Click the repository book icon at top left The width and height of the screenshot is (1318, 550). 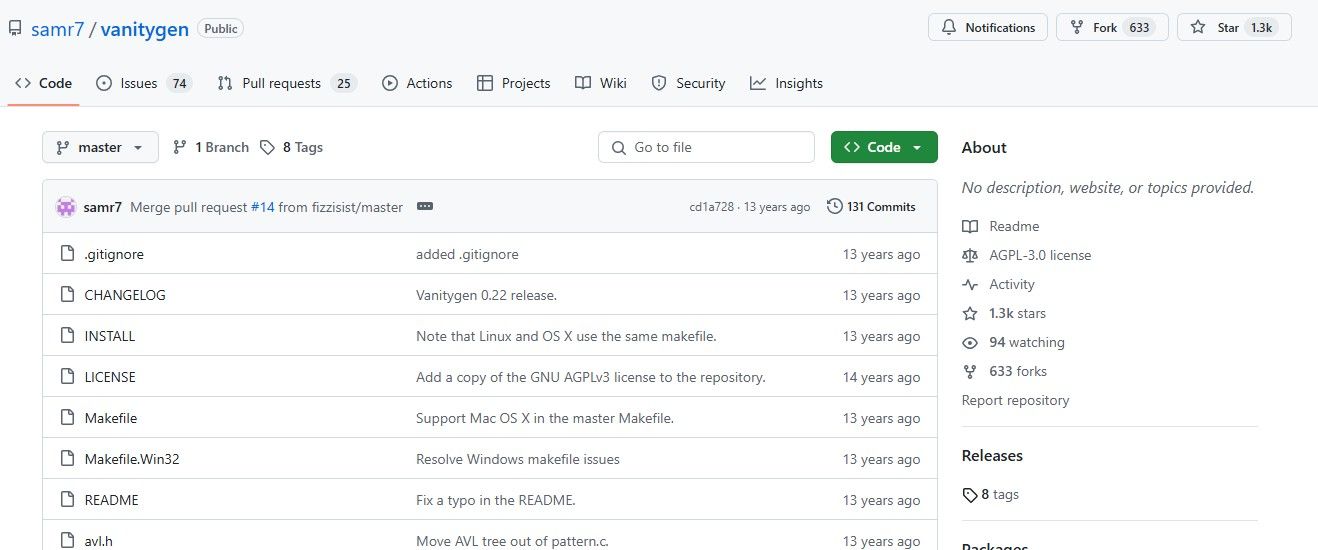(x=15, y=29)
